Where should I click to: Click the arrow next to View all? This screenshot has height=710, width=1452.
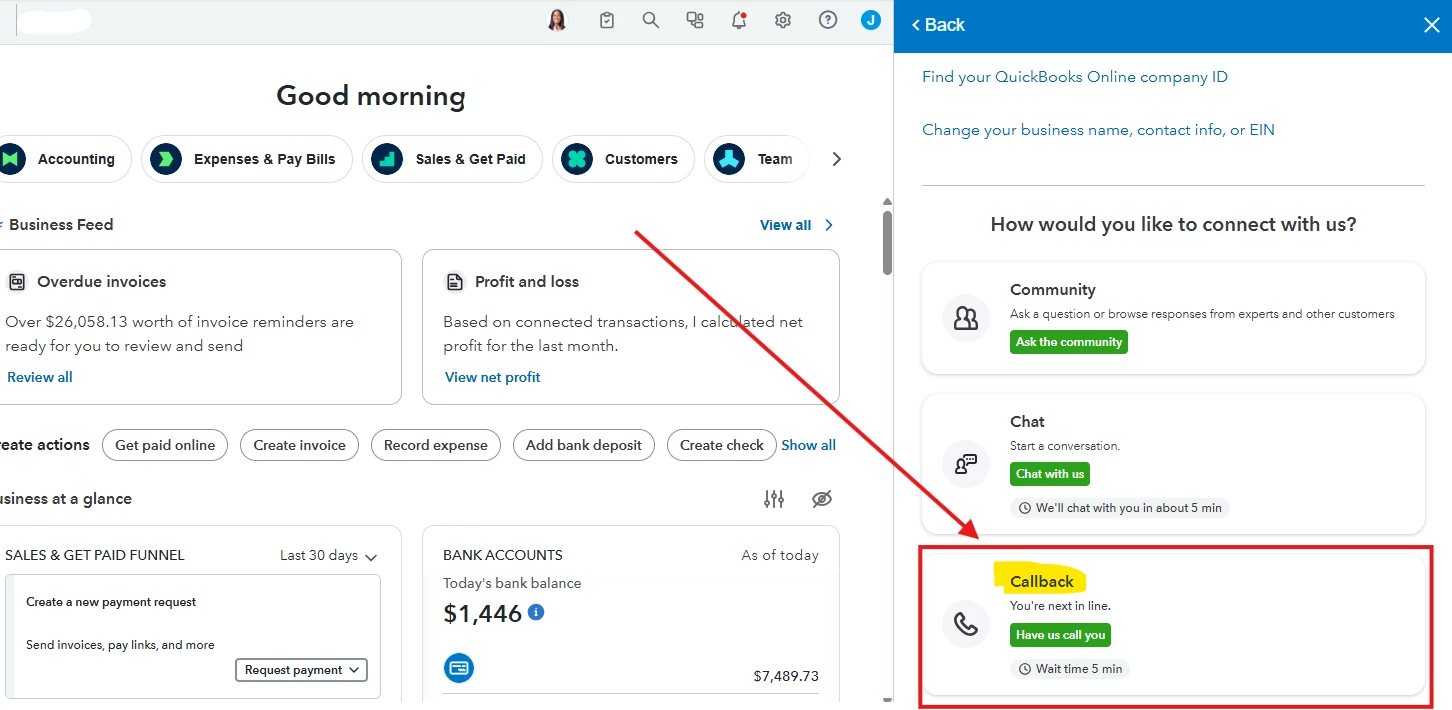pos(829,225)
